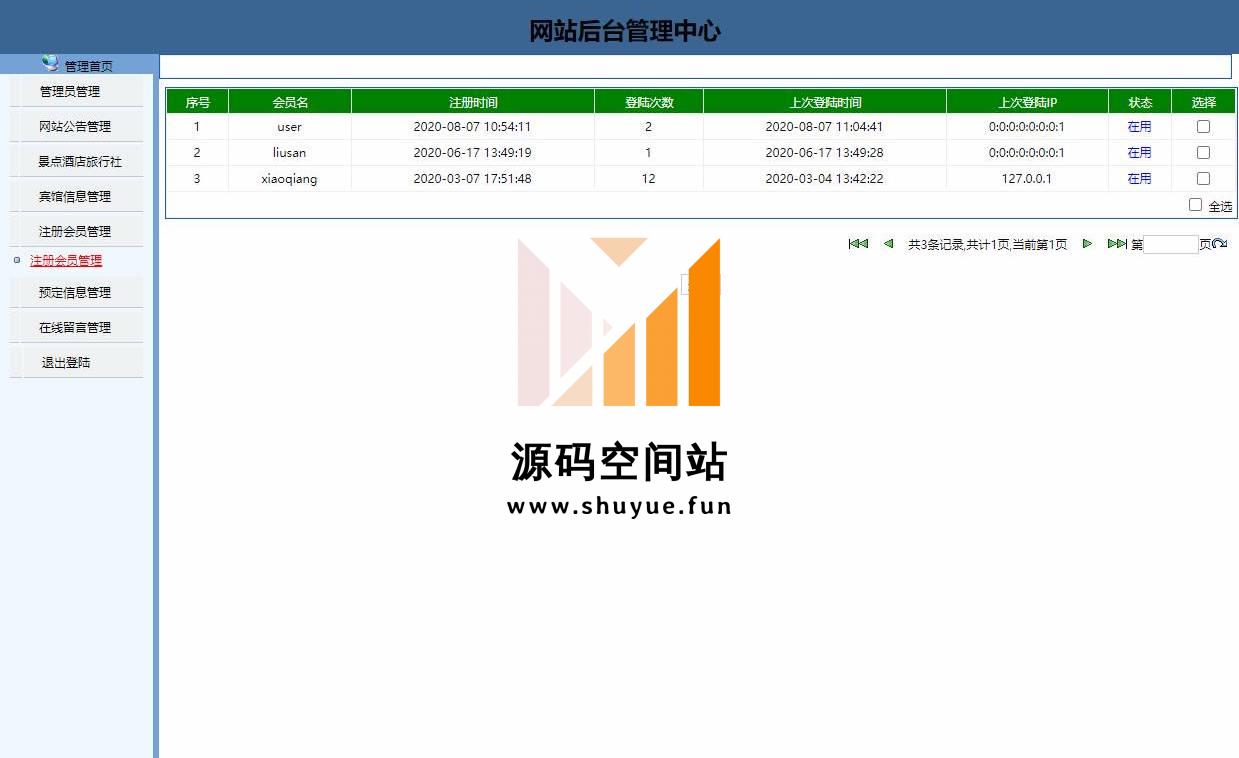This screenshot has width=1239, height=758.
Task: Select member name cell liusan
Action: 290,153
